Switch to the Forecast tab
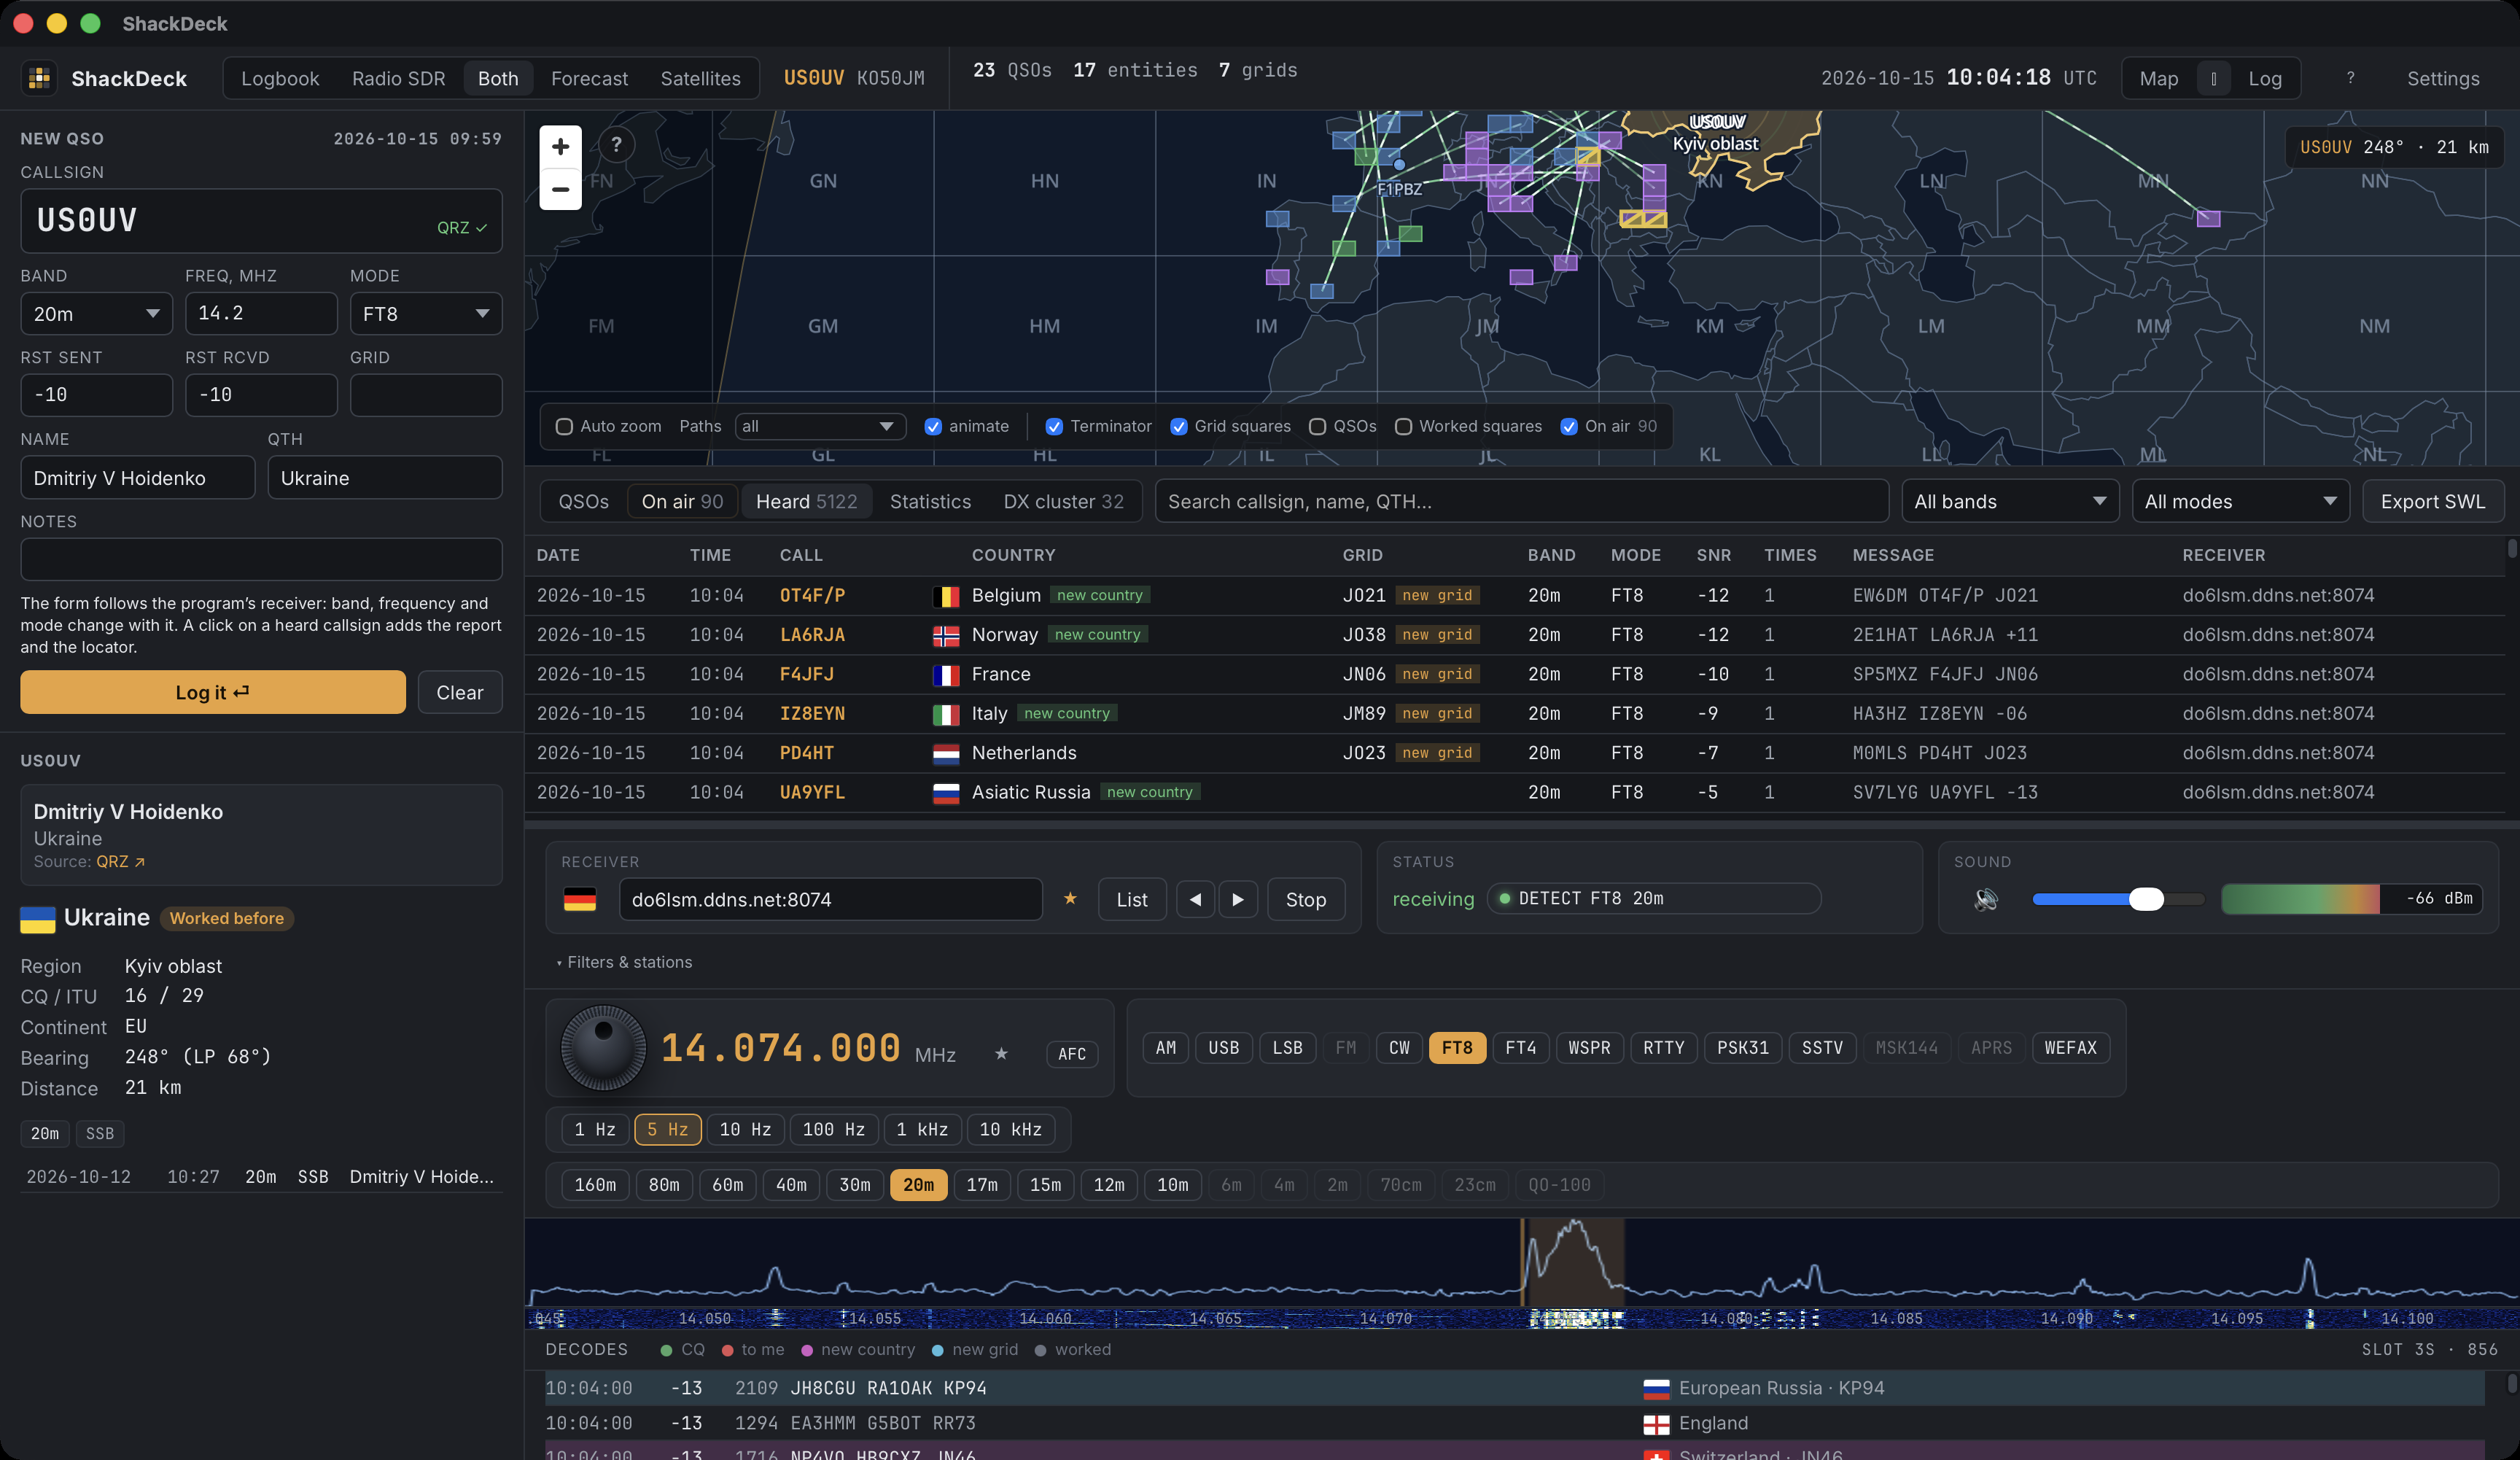The height and width of the screenshot is (1460, 2520). 589,78
